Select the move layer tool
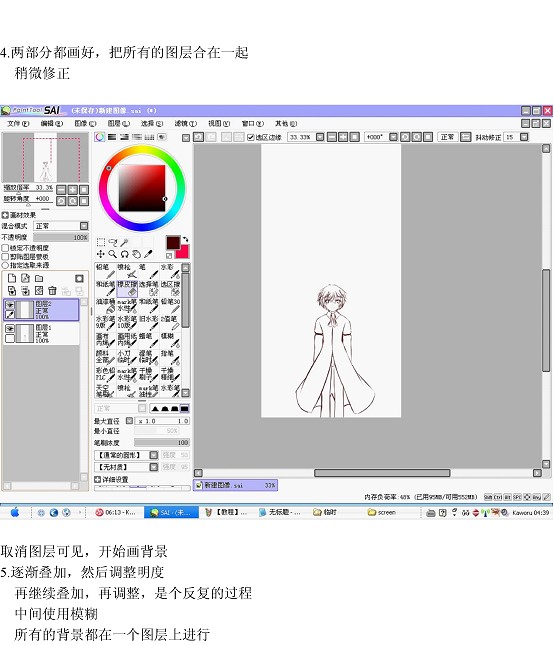 pos(101,254)
